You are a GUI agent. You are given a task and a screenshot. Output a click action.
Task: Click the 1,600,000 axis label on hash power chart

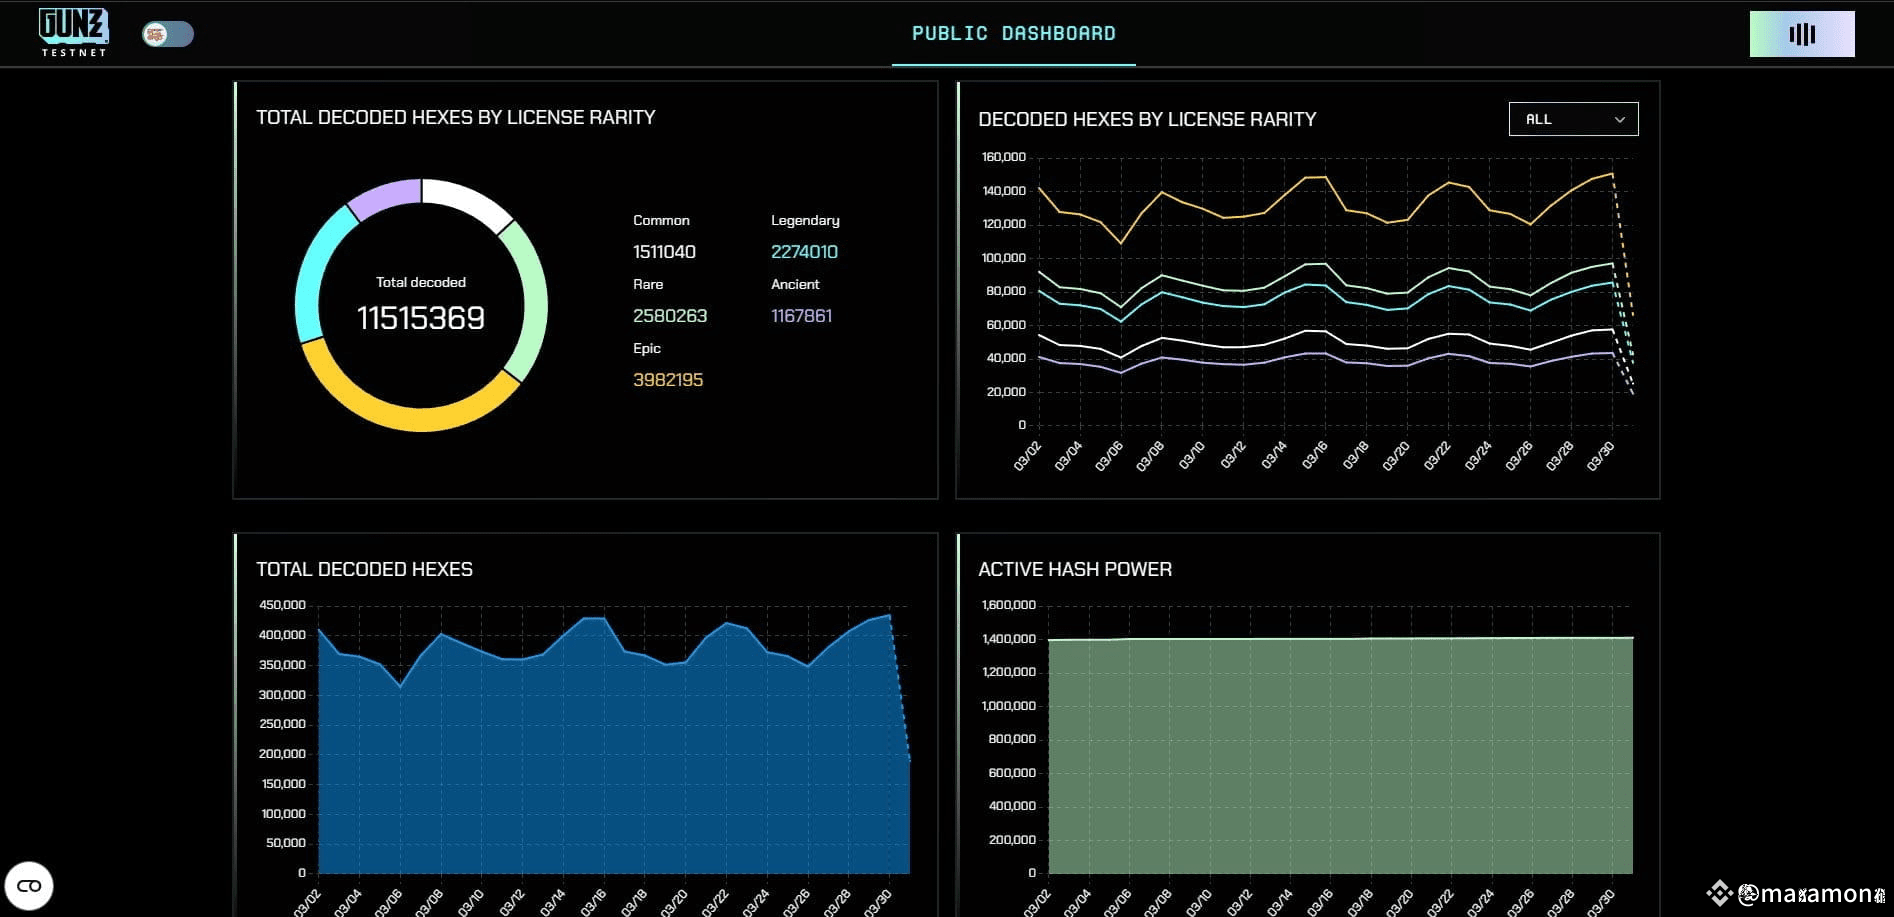pyautogui.click(x=1009, y=605)
